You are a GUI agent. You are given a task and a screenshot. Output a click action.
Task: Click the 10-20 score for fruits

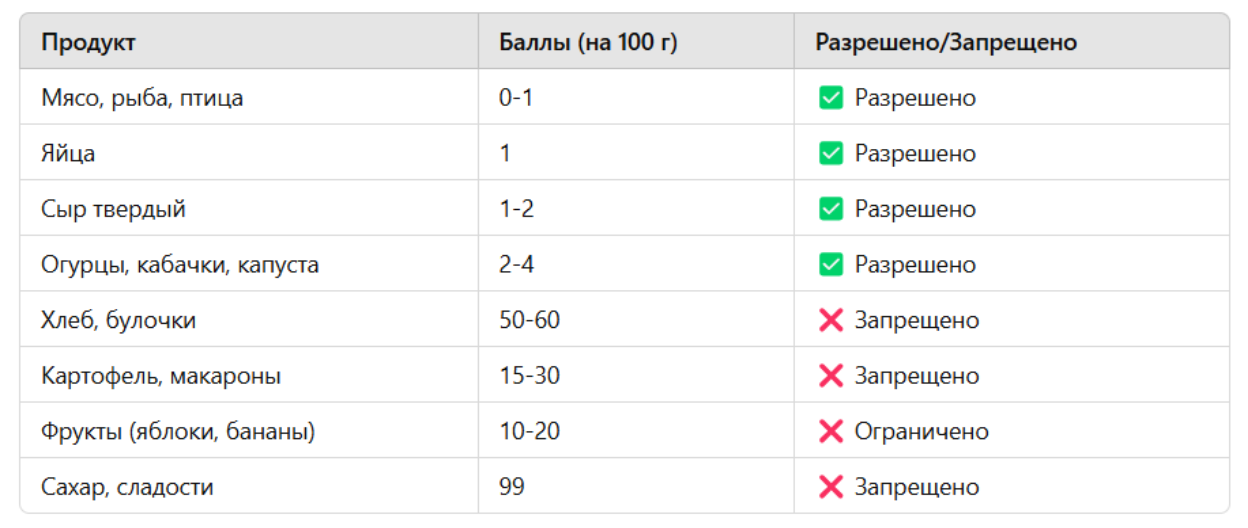click(529, 432)
